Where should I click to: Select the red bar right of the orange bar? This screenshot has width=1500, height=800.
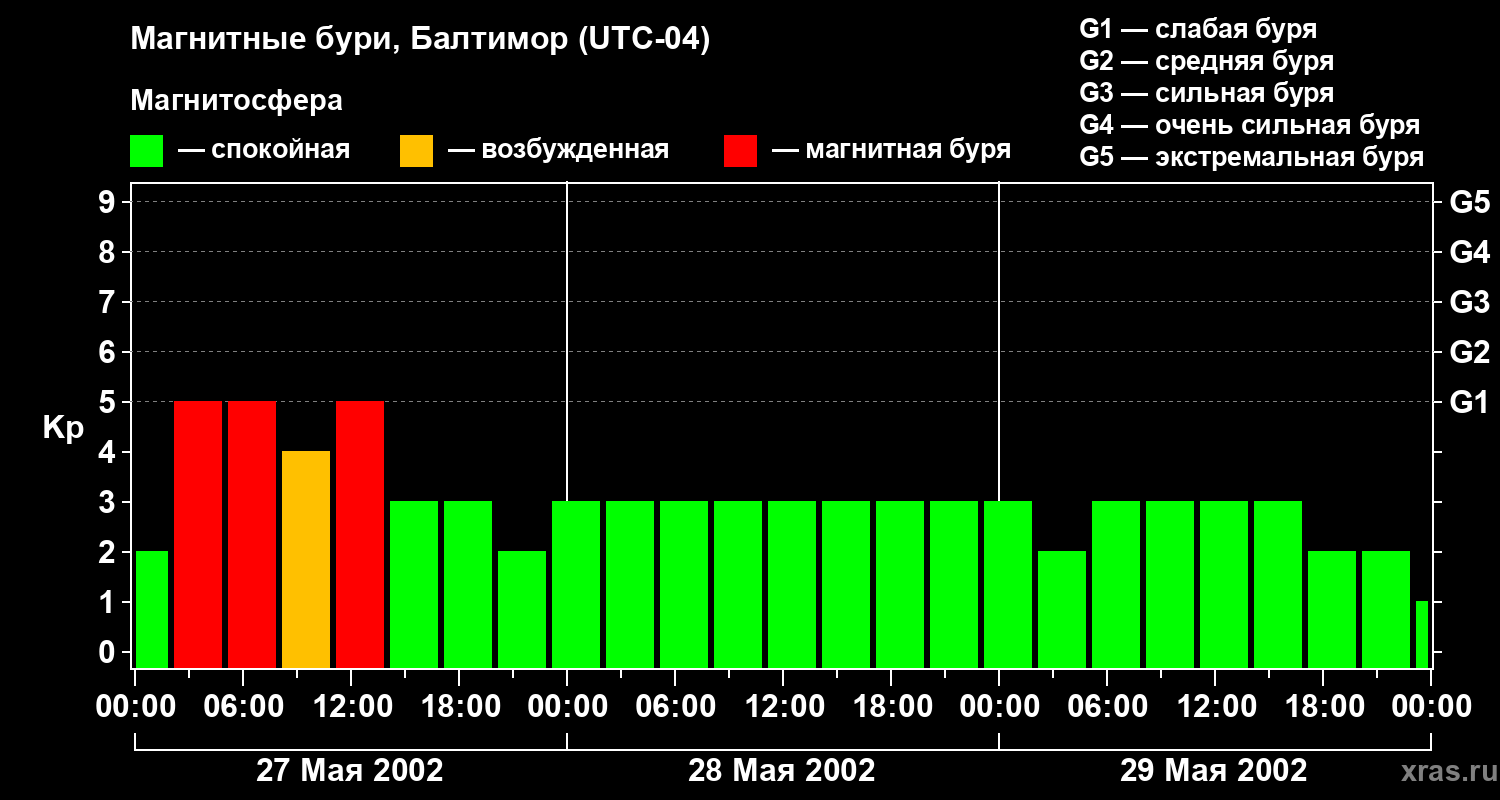[x=360, y=534]
